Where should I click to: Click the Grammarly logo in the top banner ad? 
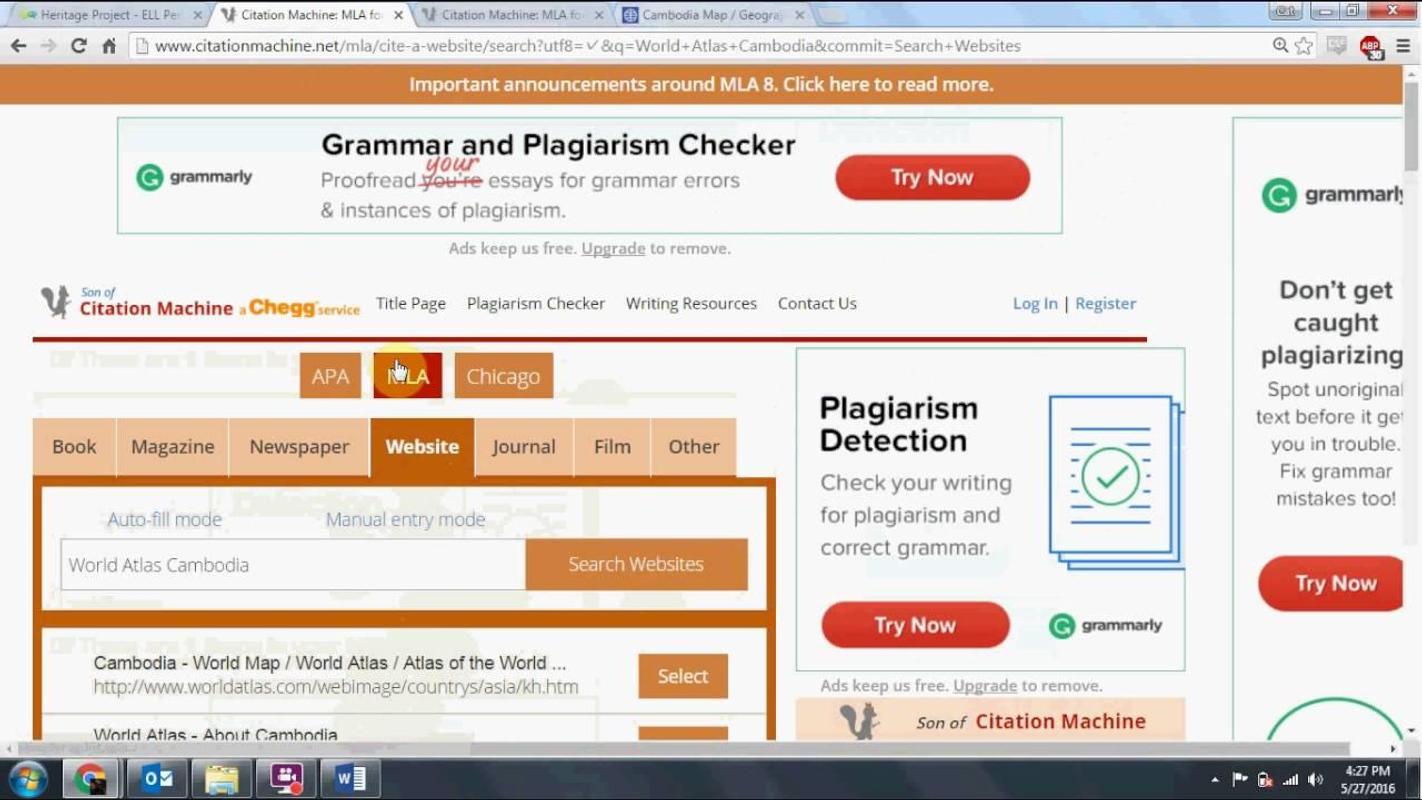195,177
